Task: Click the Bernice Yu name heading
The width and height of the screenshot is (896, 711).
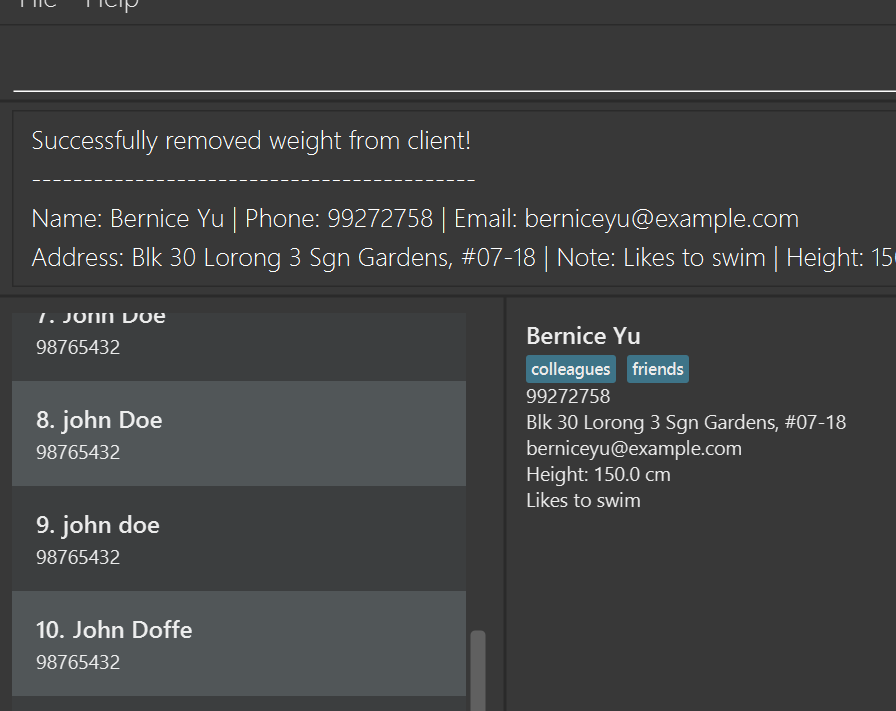Action: (583, 336)
